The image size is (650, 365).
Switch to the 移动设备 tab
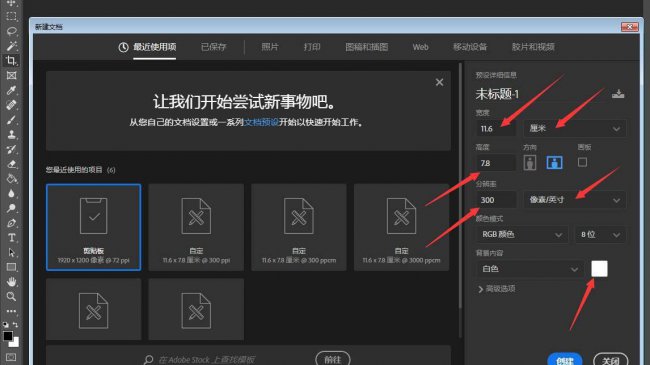point(470,47)
